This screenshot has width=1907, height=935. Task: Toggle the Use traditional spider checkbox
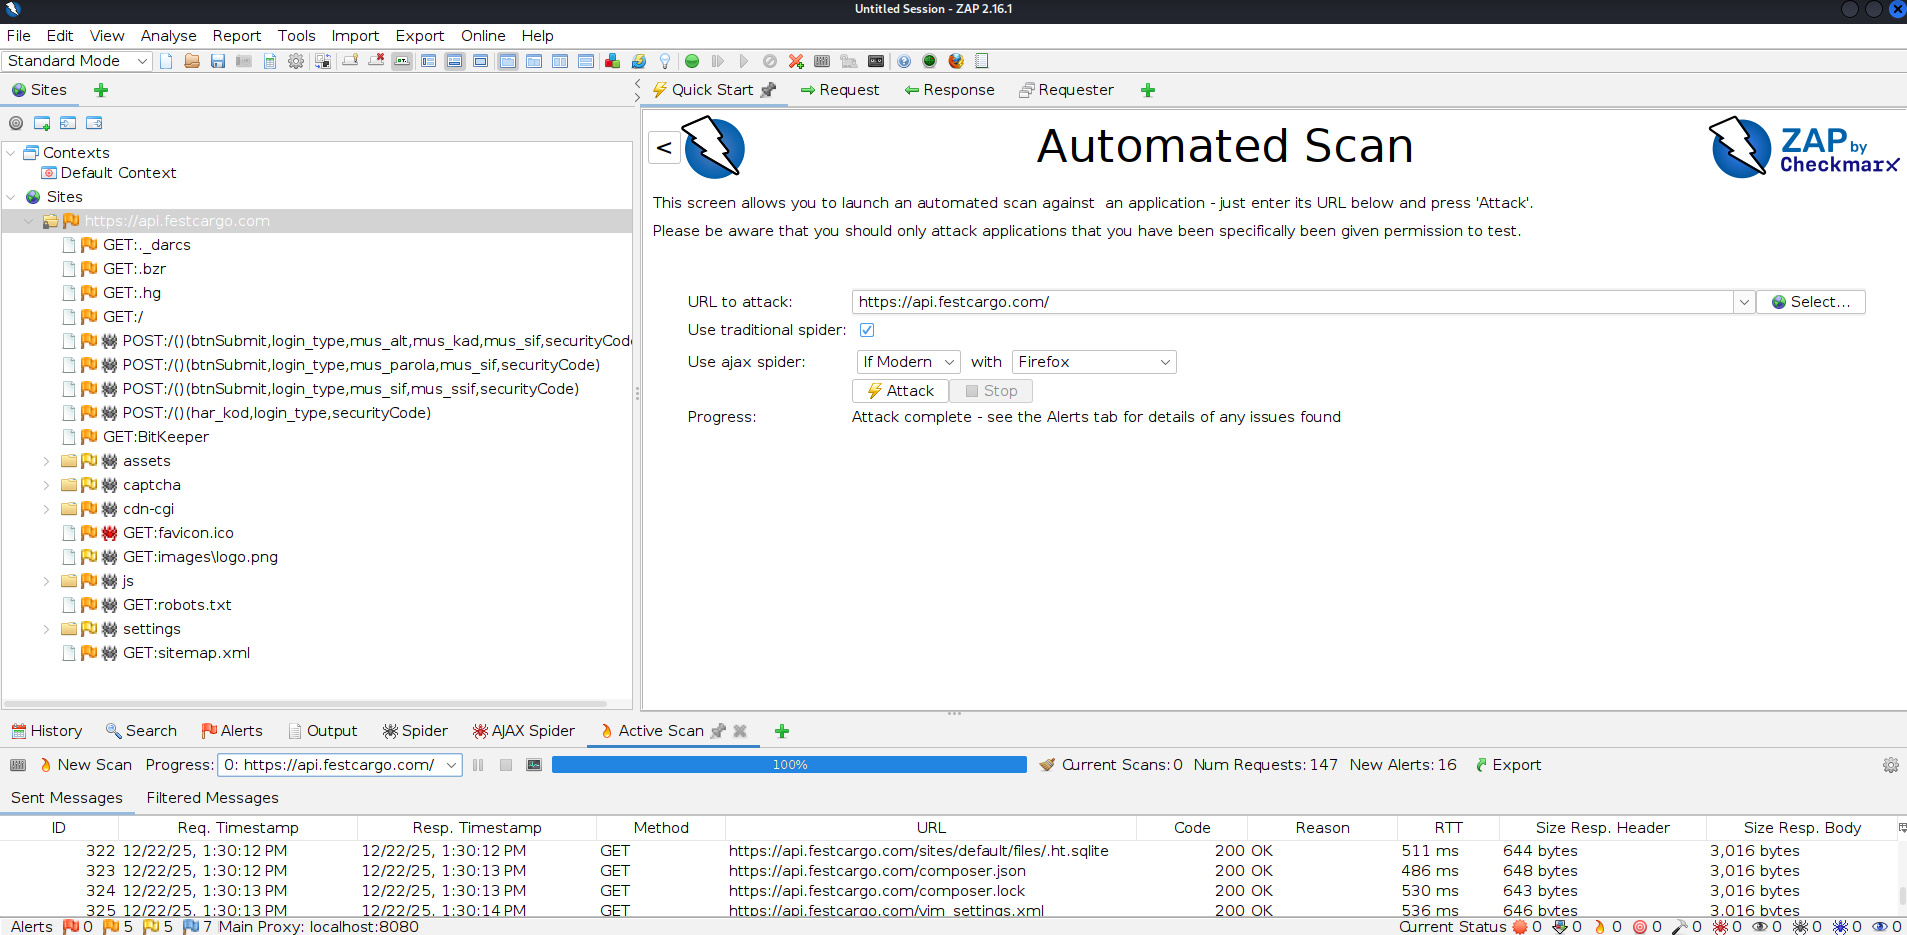pyautogui.click(x=867, y=330)
